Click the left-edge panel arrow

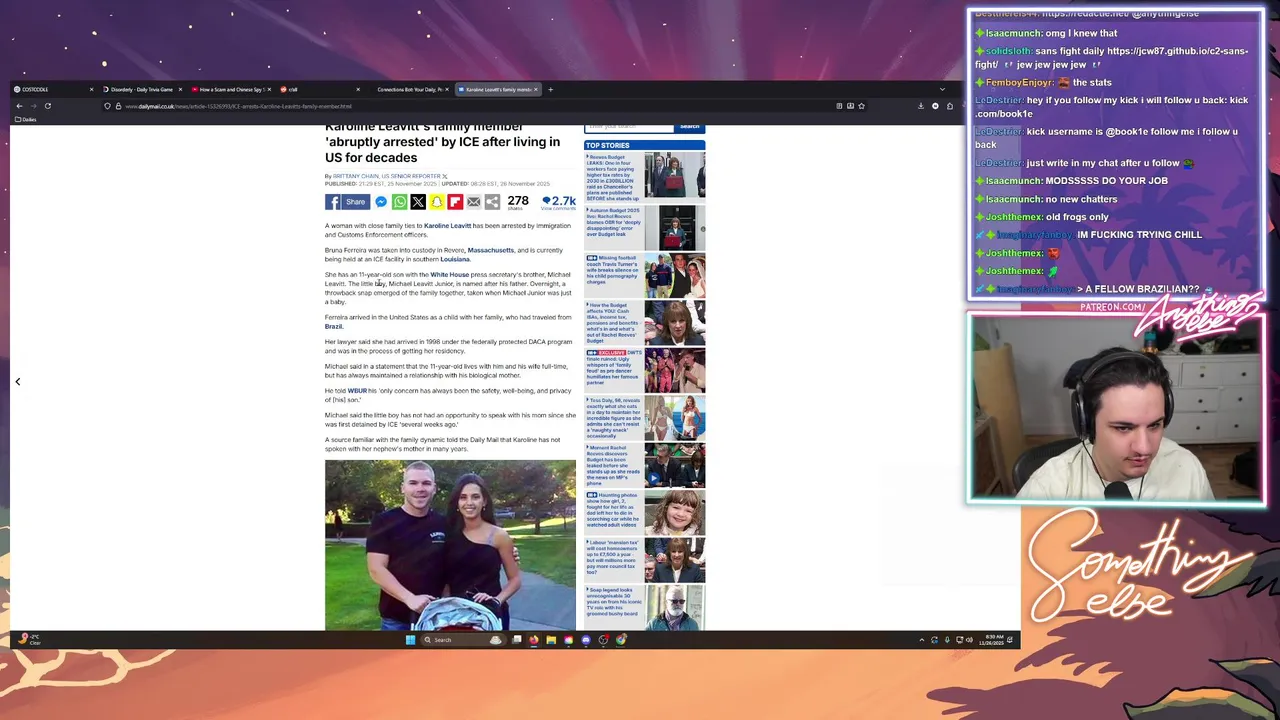17,381
